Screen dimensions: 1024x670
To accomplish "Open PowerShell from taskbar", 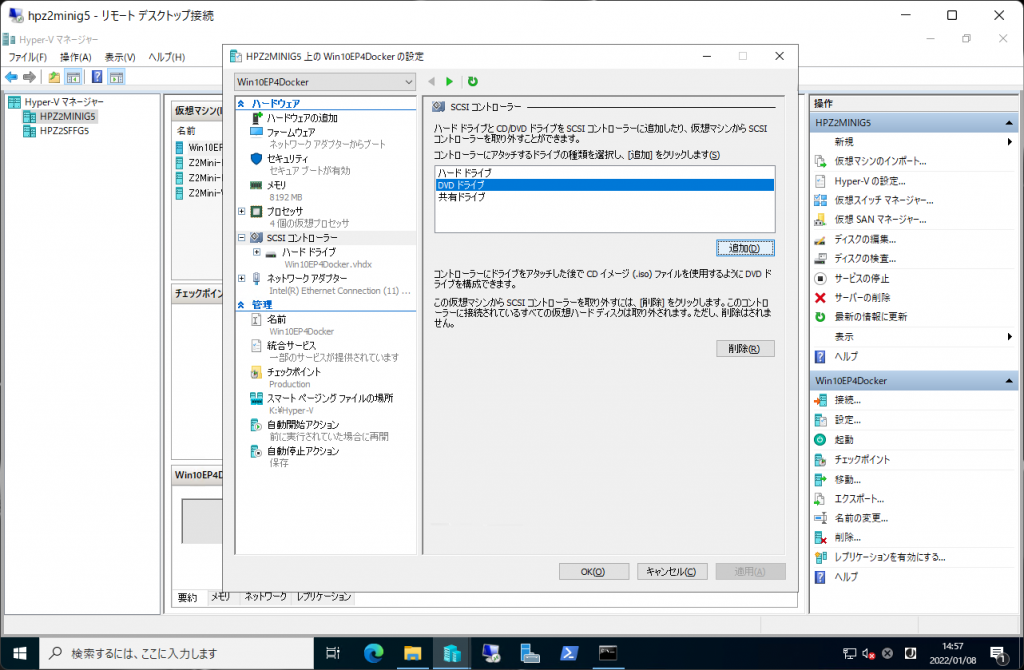I will pos(569,653).
